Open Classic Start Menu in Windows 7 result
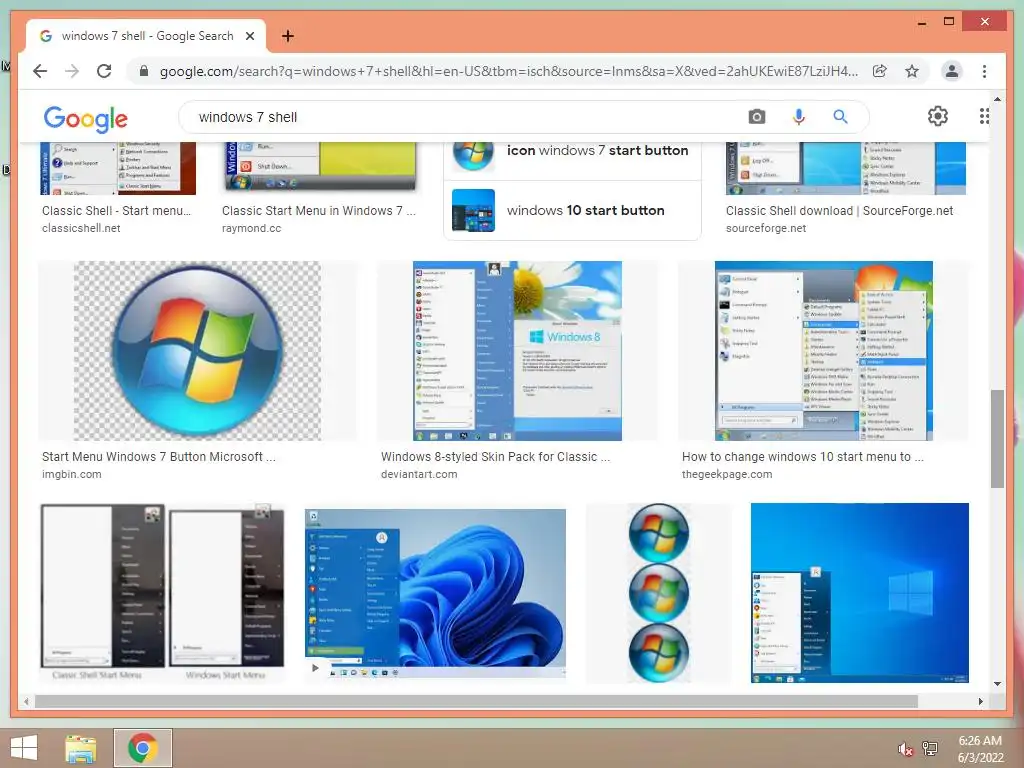 coord(319,210)
